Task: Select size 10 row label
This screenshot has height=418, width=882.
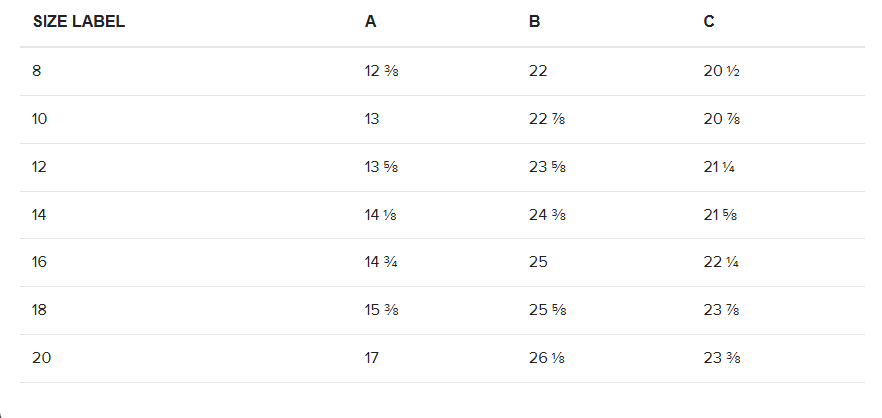Action: 39,119
